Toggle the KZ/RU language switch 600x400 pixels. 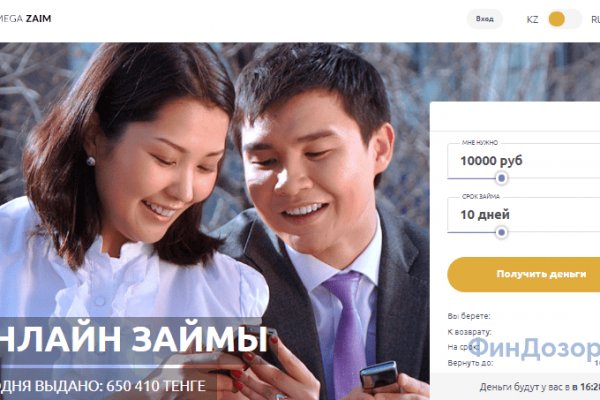(x=564, y=19)
